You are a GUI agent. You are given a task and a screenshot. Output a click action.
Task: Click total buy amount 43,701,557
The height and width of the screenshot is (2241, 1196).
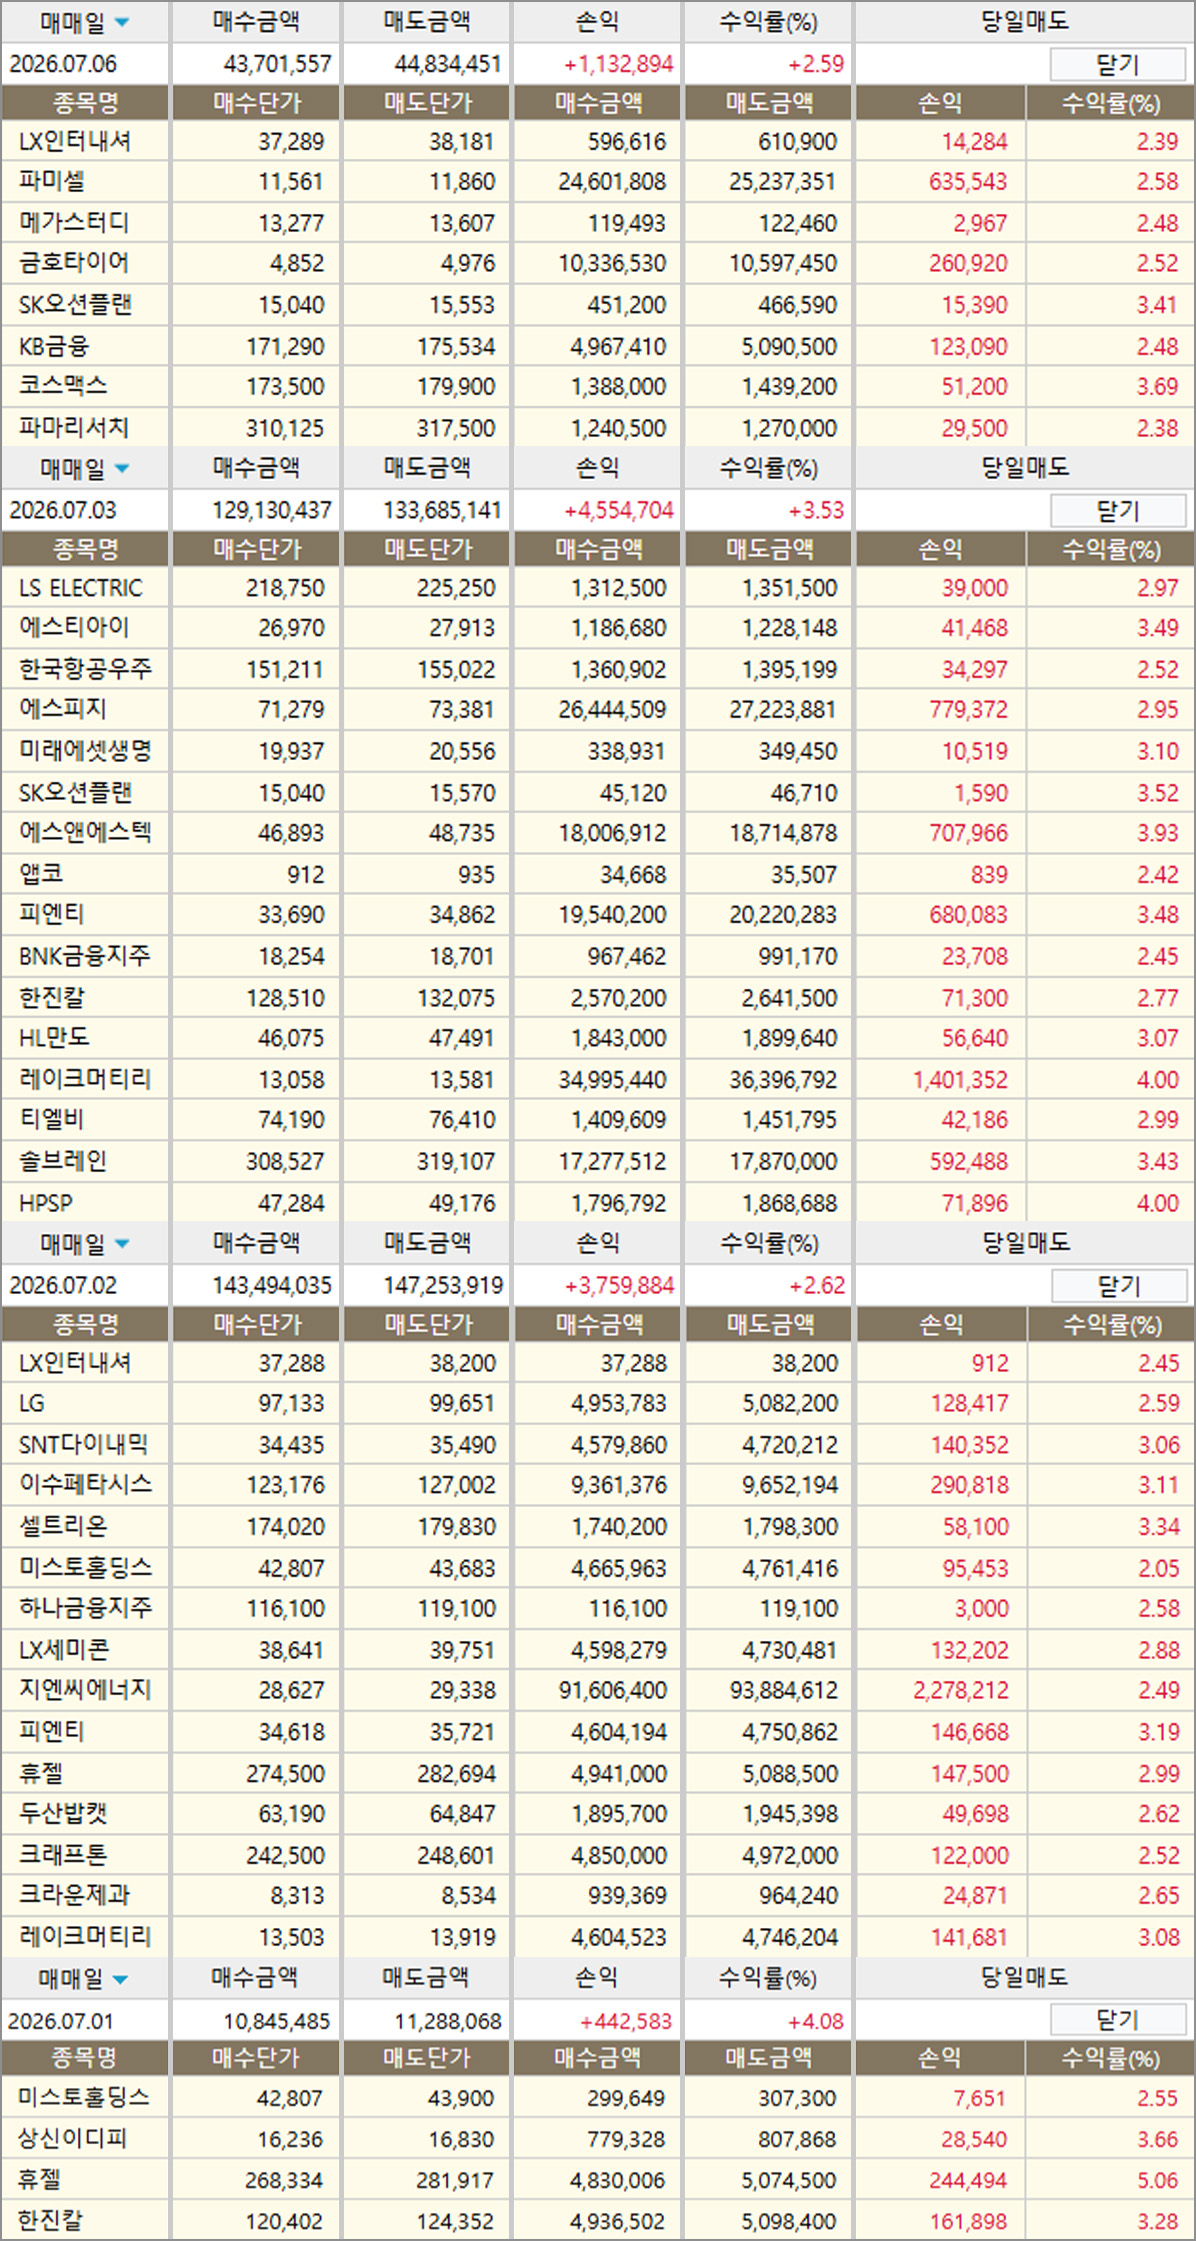(277, 65)
